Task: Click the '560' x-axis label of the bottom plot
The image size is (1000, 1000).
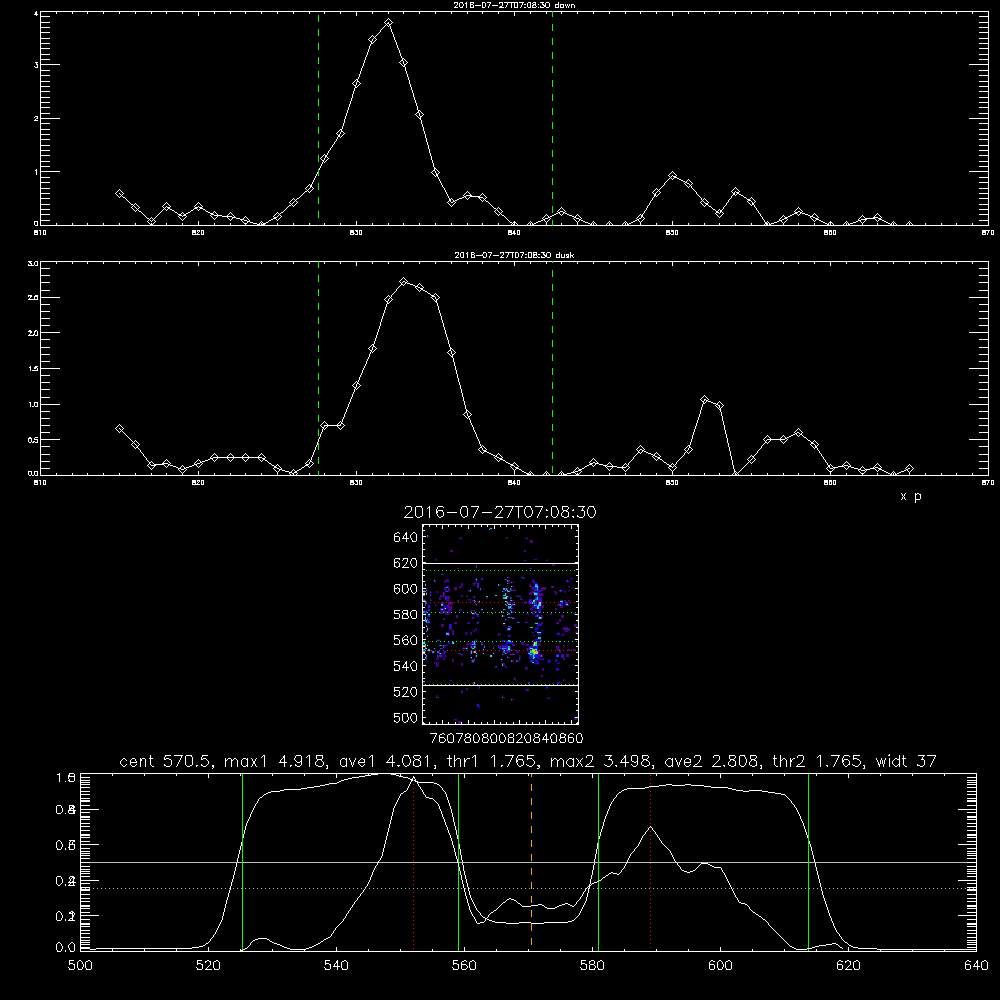Action: click(464, 966)
